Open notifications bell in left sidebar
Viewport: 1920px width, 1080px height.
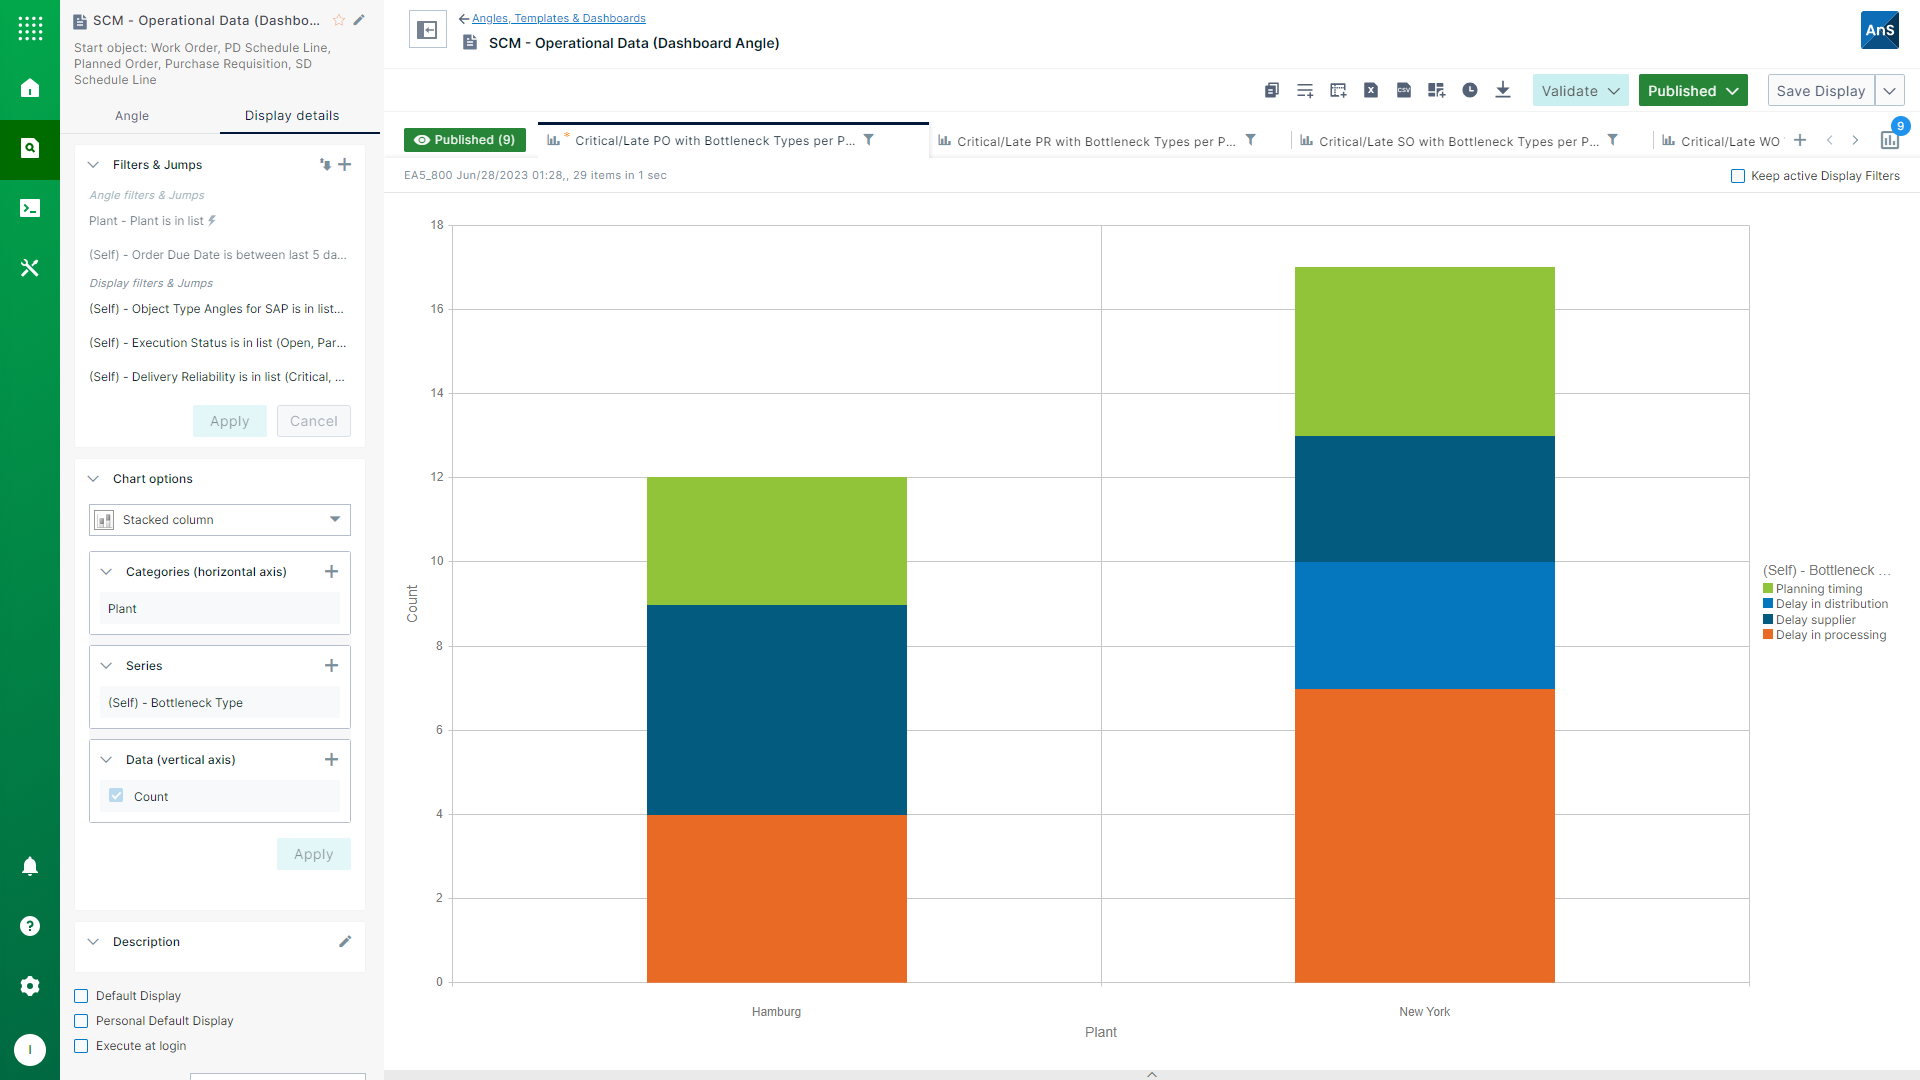click(x=30, y=866)
